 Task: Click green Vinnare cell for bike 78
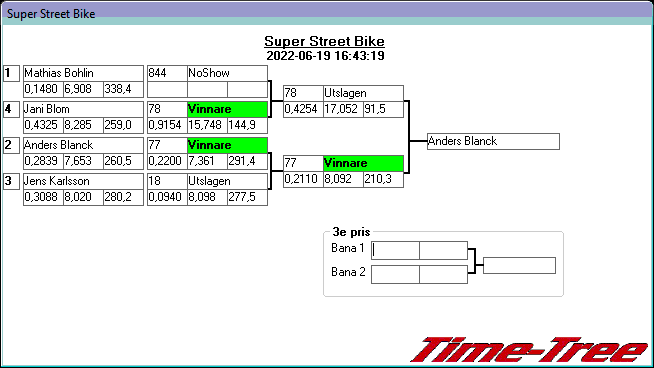point(227,109)
